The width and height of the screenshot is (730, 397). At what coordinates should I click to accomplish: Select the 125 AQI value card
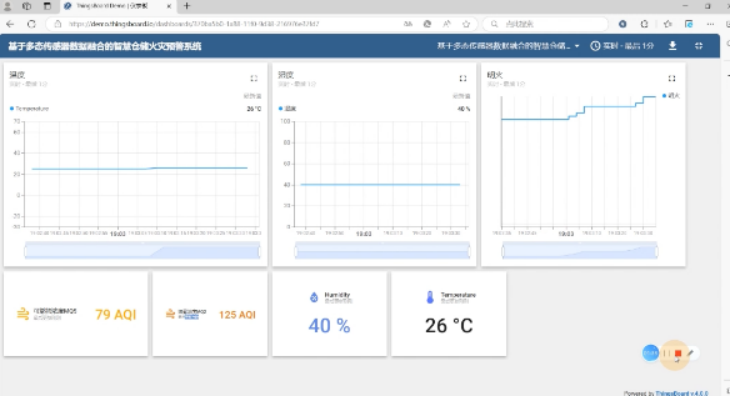click(x=210, y=314)
